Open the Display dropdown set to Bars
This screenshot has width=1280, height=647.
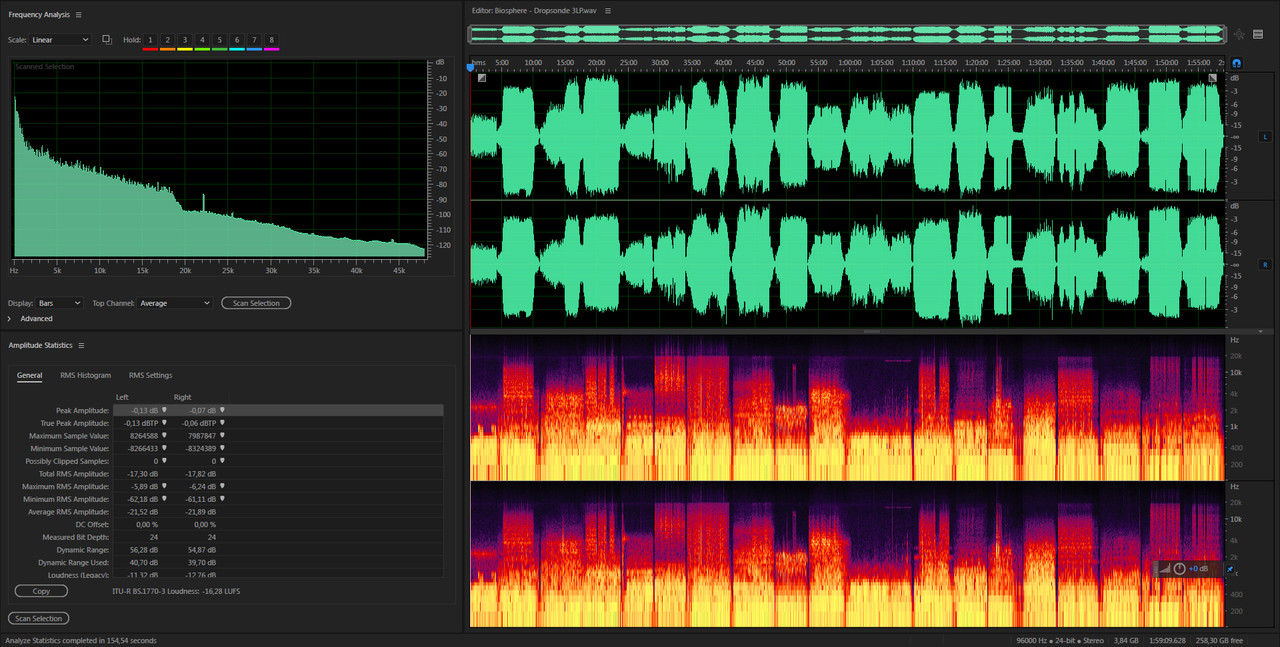[x=60, y=303]
